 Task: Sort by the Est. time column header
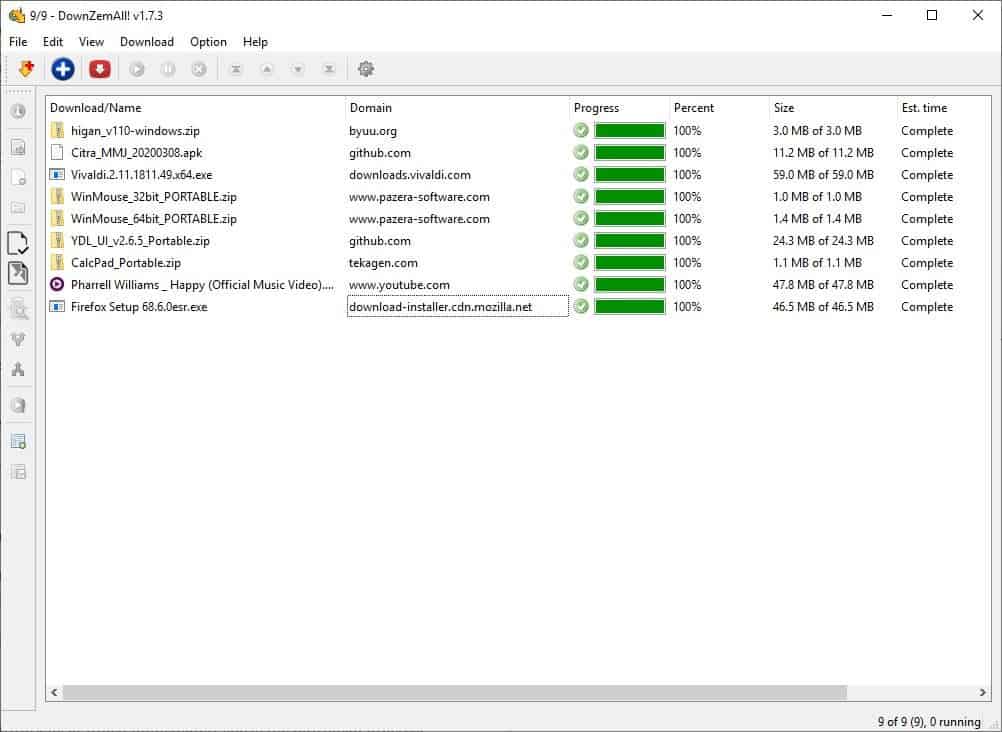[x=944, y=107]
